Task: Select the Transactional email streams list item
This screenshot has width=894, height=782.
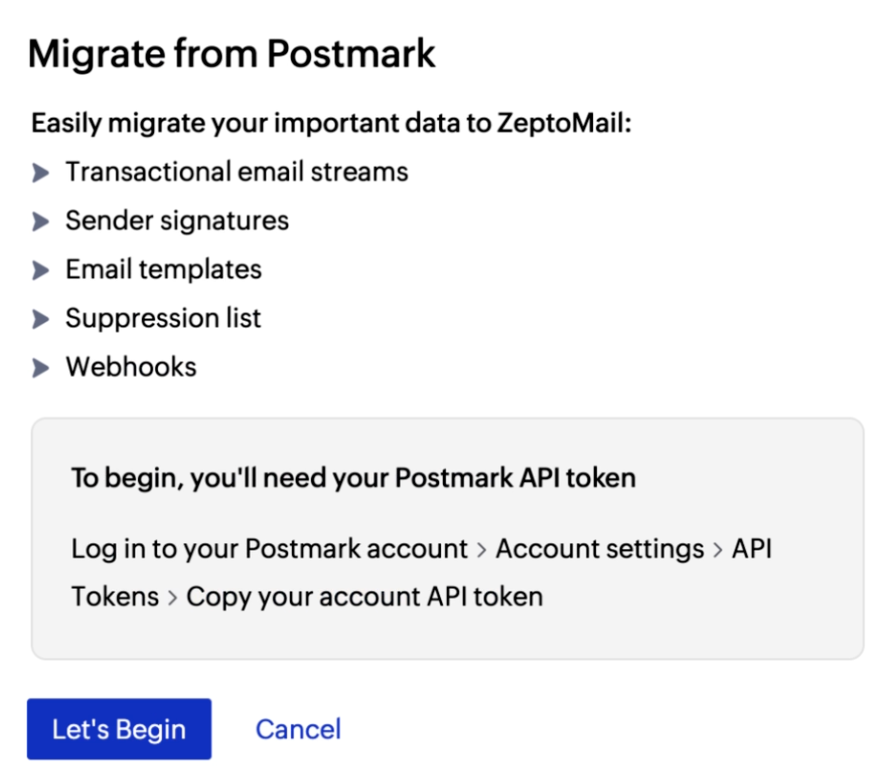Action: pos(236,172)
